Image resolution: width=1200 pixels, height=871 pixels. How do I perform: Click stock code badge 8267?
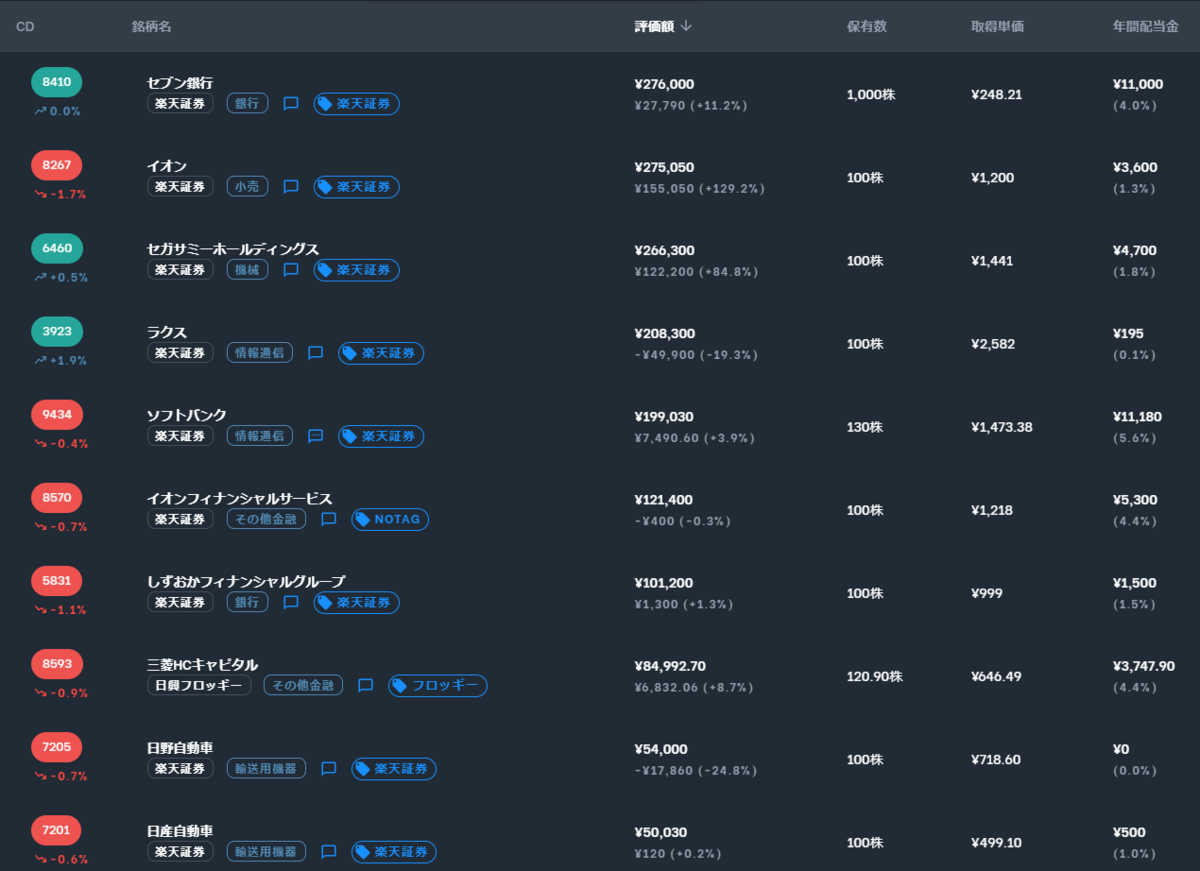pos(56,165)
